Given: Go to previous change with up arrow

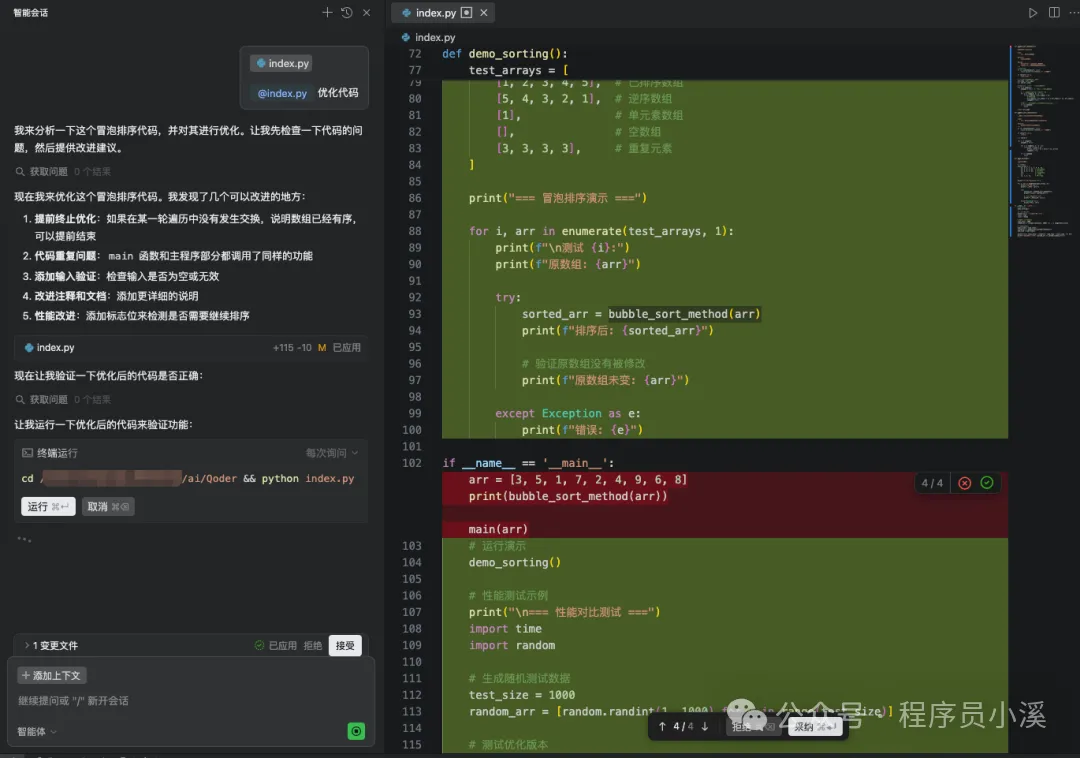Looking at the screenshot, I should 662,726.
